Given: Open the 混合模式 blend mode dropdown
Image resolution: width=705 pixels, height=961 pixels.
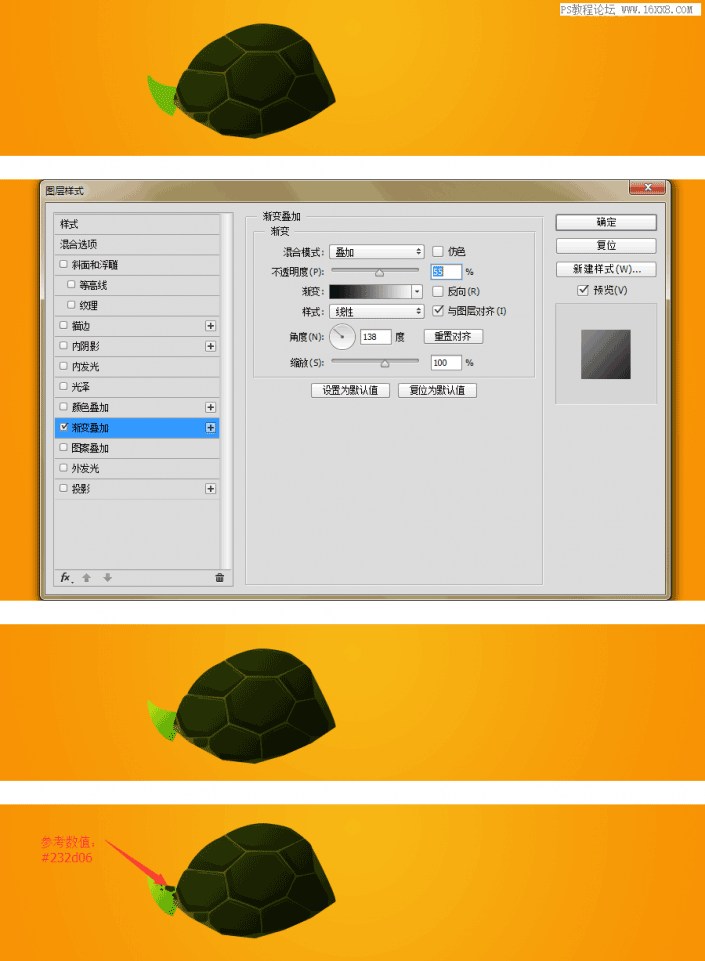Looking at the screenshot, I should coord(378,252).
